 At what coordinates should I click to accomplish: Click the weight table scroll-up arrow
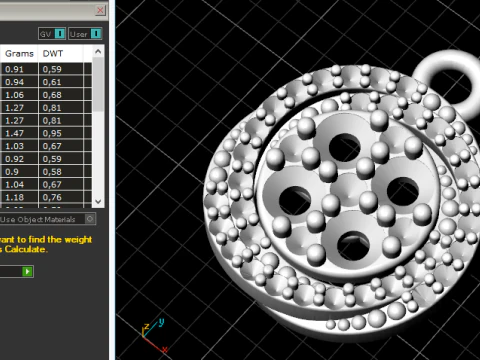coord(98,52)
